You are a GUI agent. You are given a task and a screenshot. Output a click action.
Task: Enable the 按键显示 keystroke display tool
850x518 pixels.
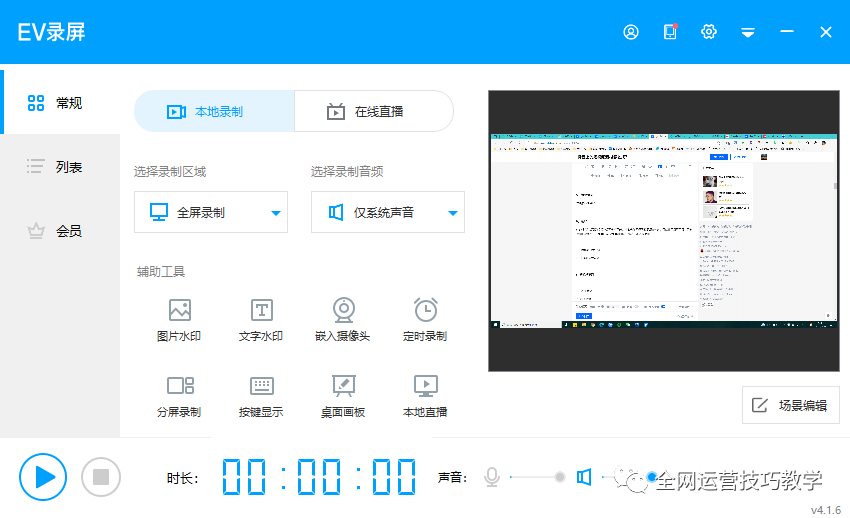[261, 396]
